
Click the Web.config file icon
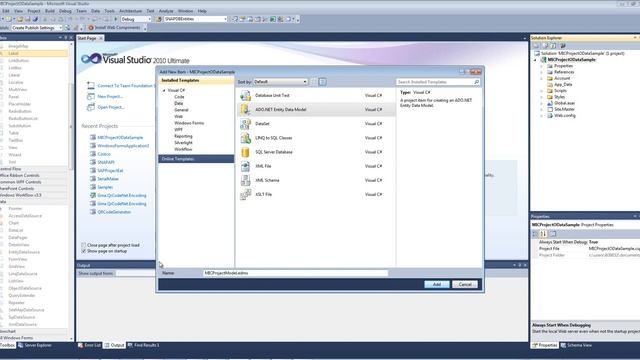click(550, 116)
